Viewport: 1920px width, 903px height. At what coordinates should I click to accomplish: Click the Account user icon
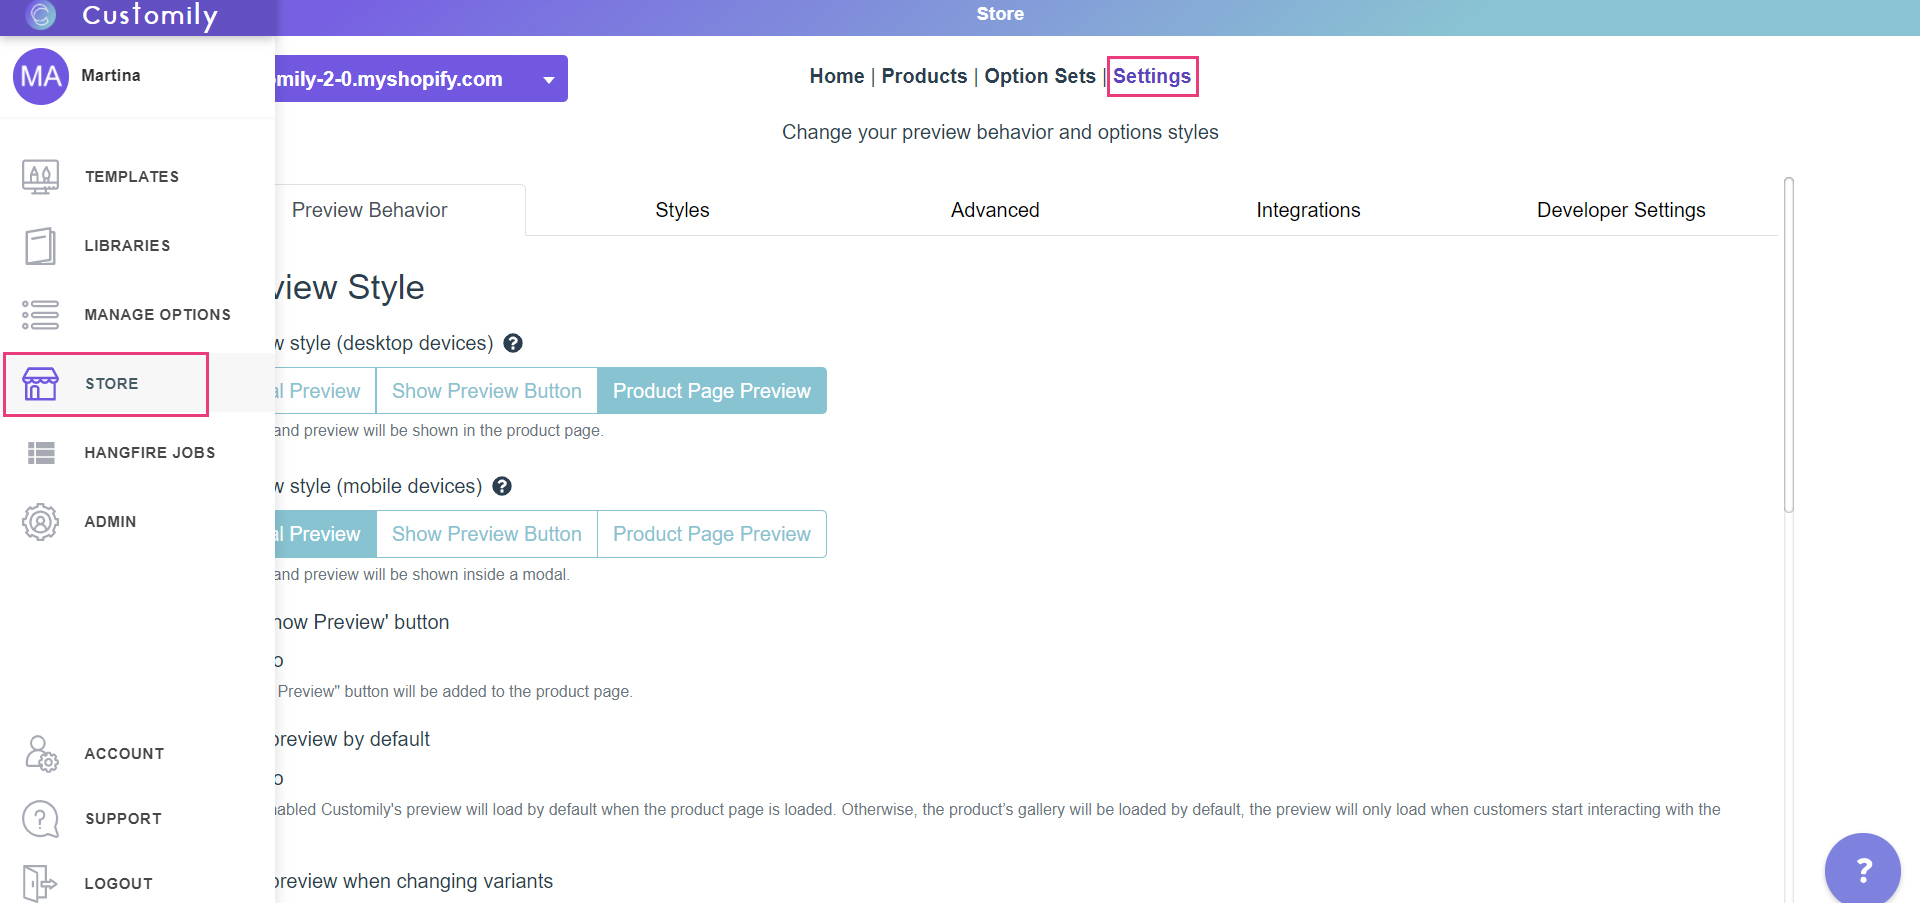click(x=41, y=754)
